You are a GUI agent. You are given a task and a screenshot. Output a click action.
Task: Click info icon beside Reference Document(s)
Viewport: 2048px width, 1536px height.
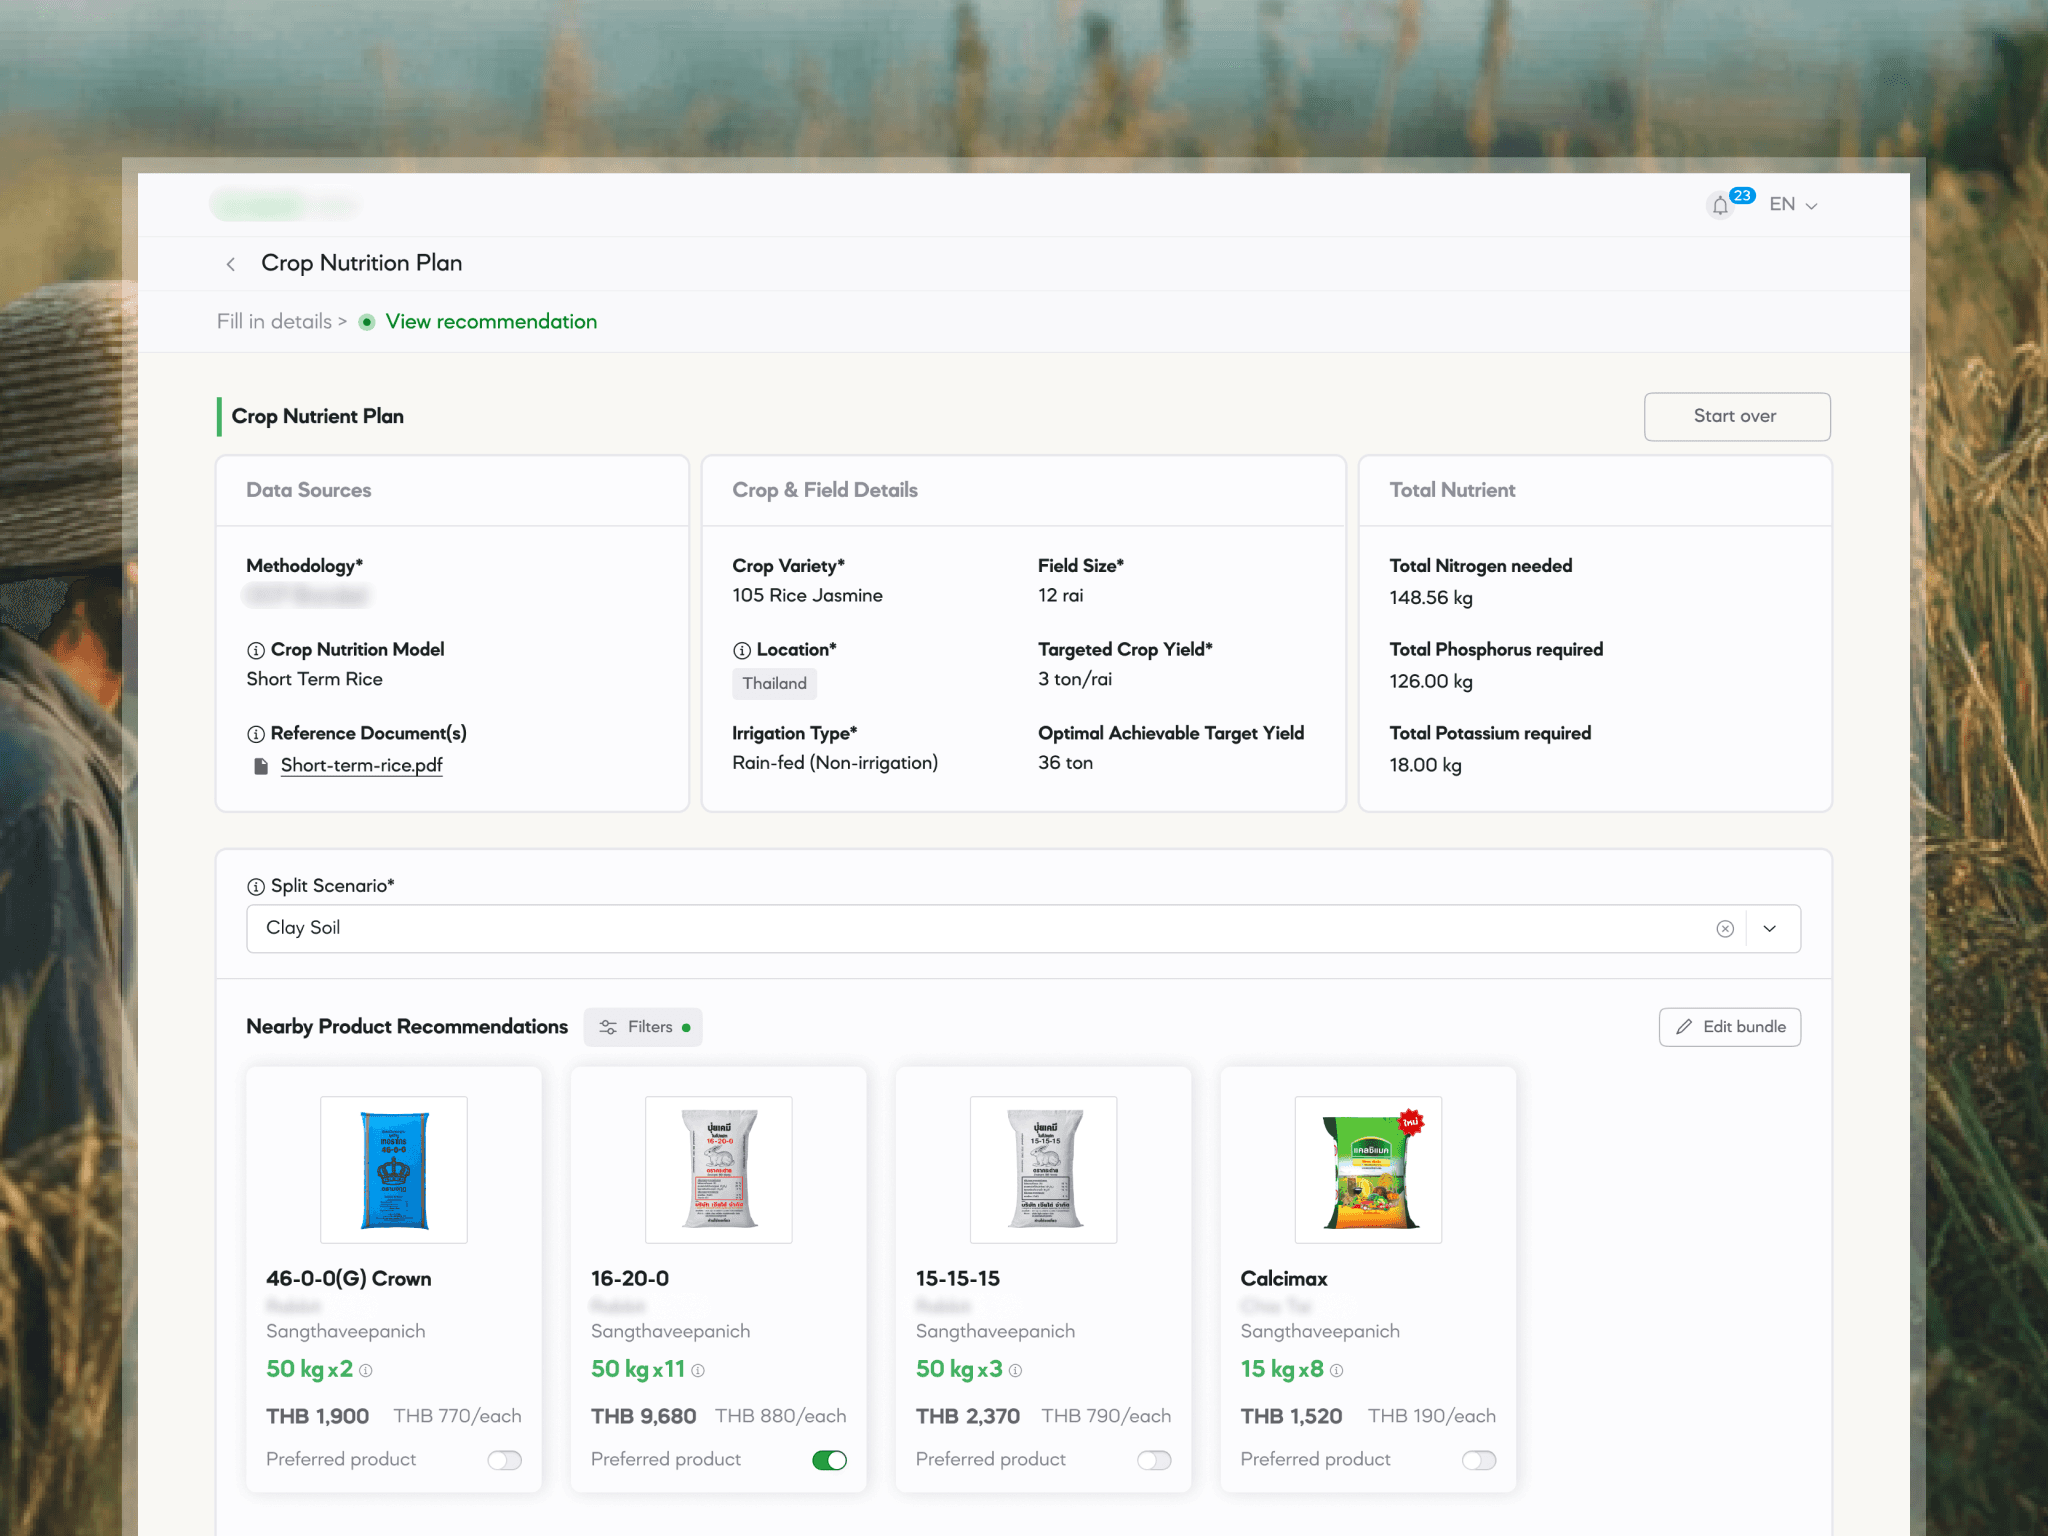point(256,734)
